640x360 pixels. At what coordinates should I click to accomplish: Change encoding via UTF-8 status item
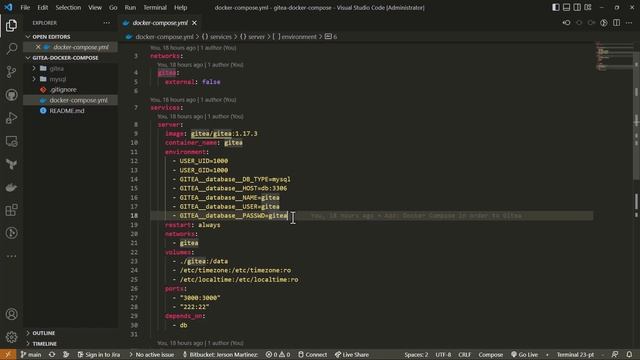point(443,354)
